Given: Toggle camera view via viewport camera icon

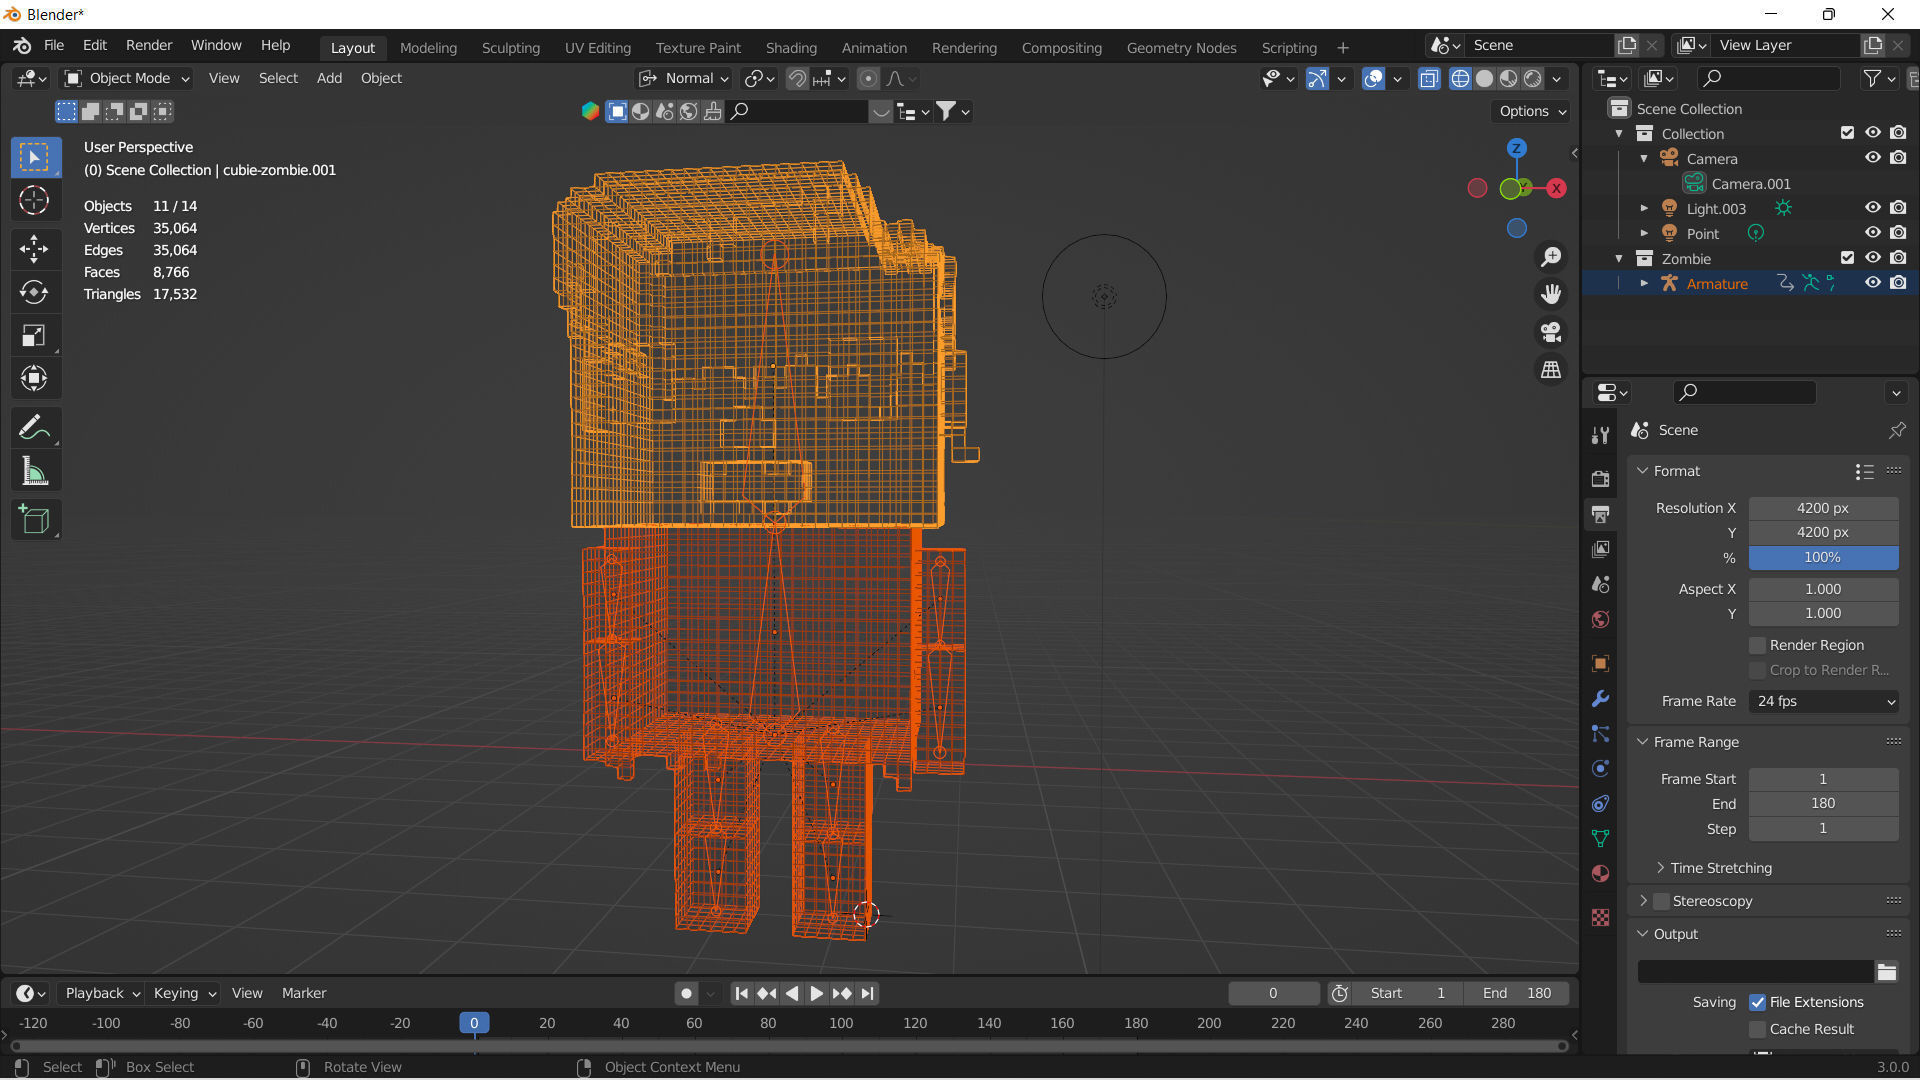Looking at the screenshot, I should (x=1551, y=332).
